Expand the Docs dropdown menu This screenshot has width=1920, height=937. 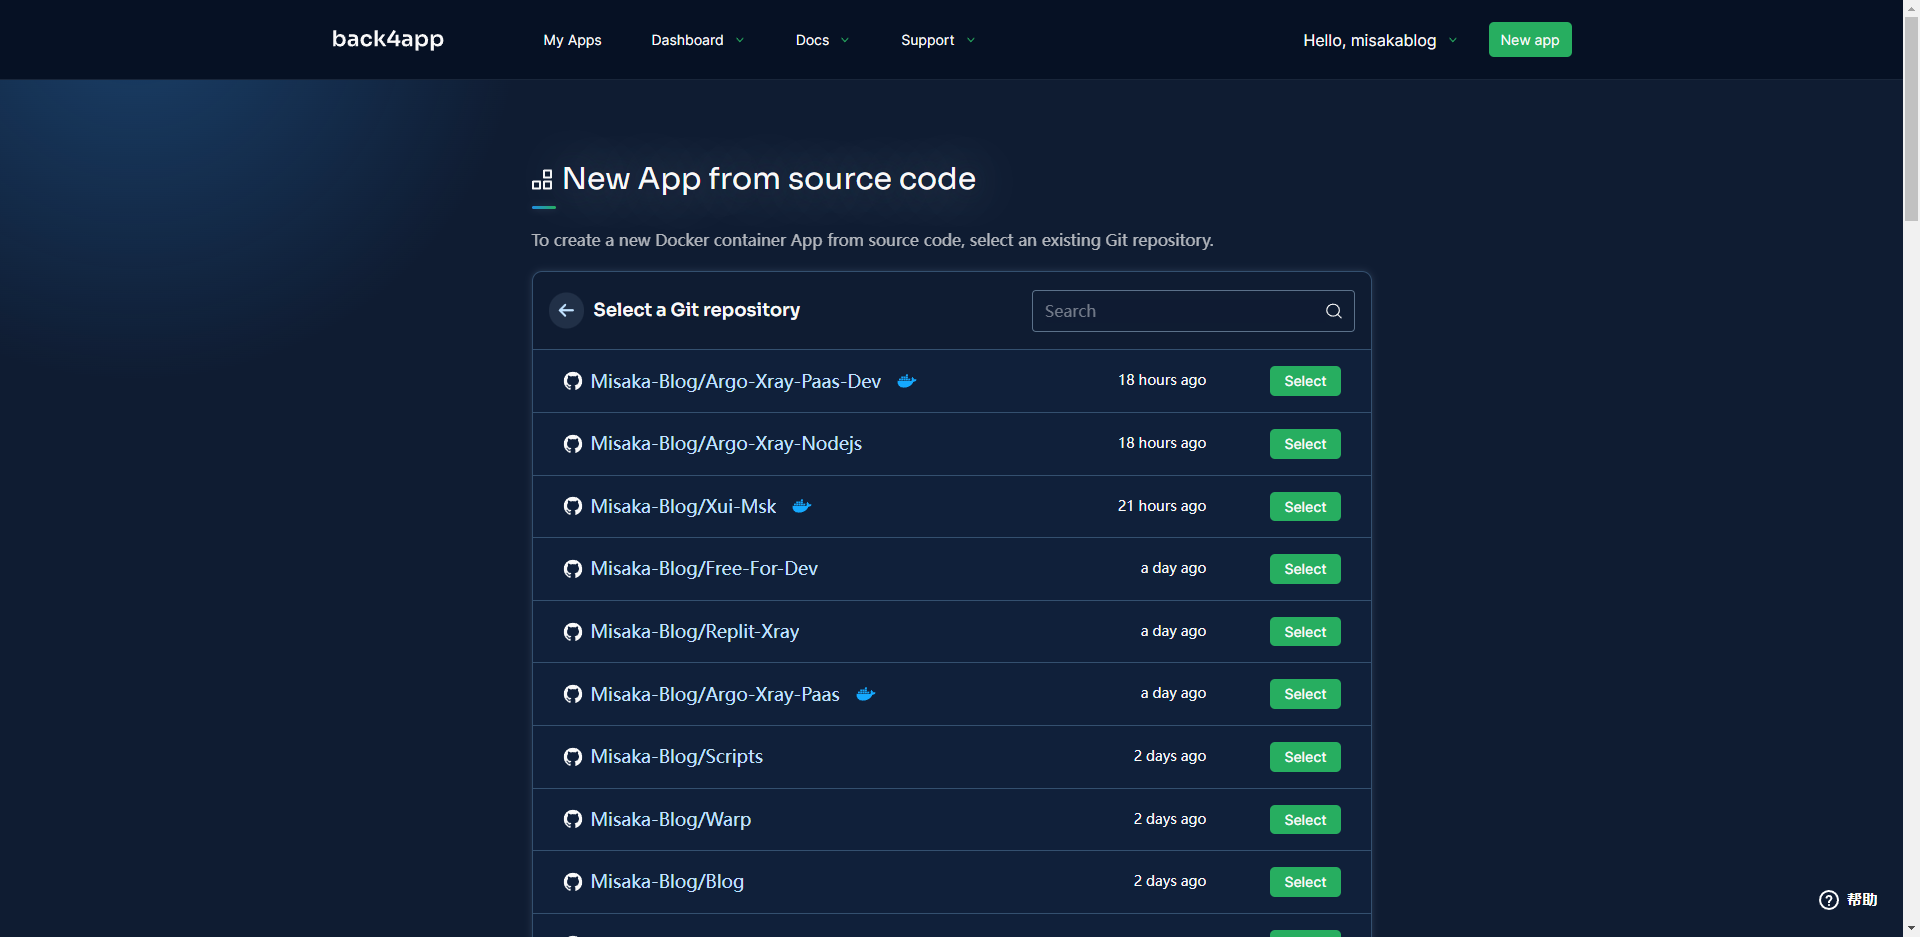click(822, 40)
